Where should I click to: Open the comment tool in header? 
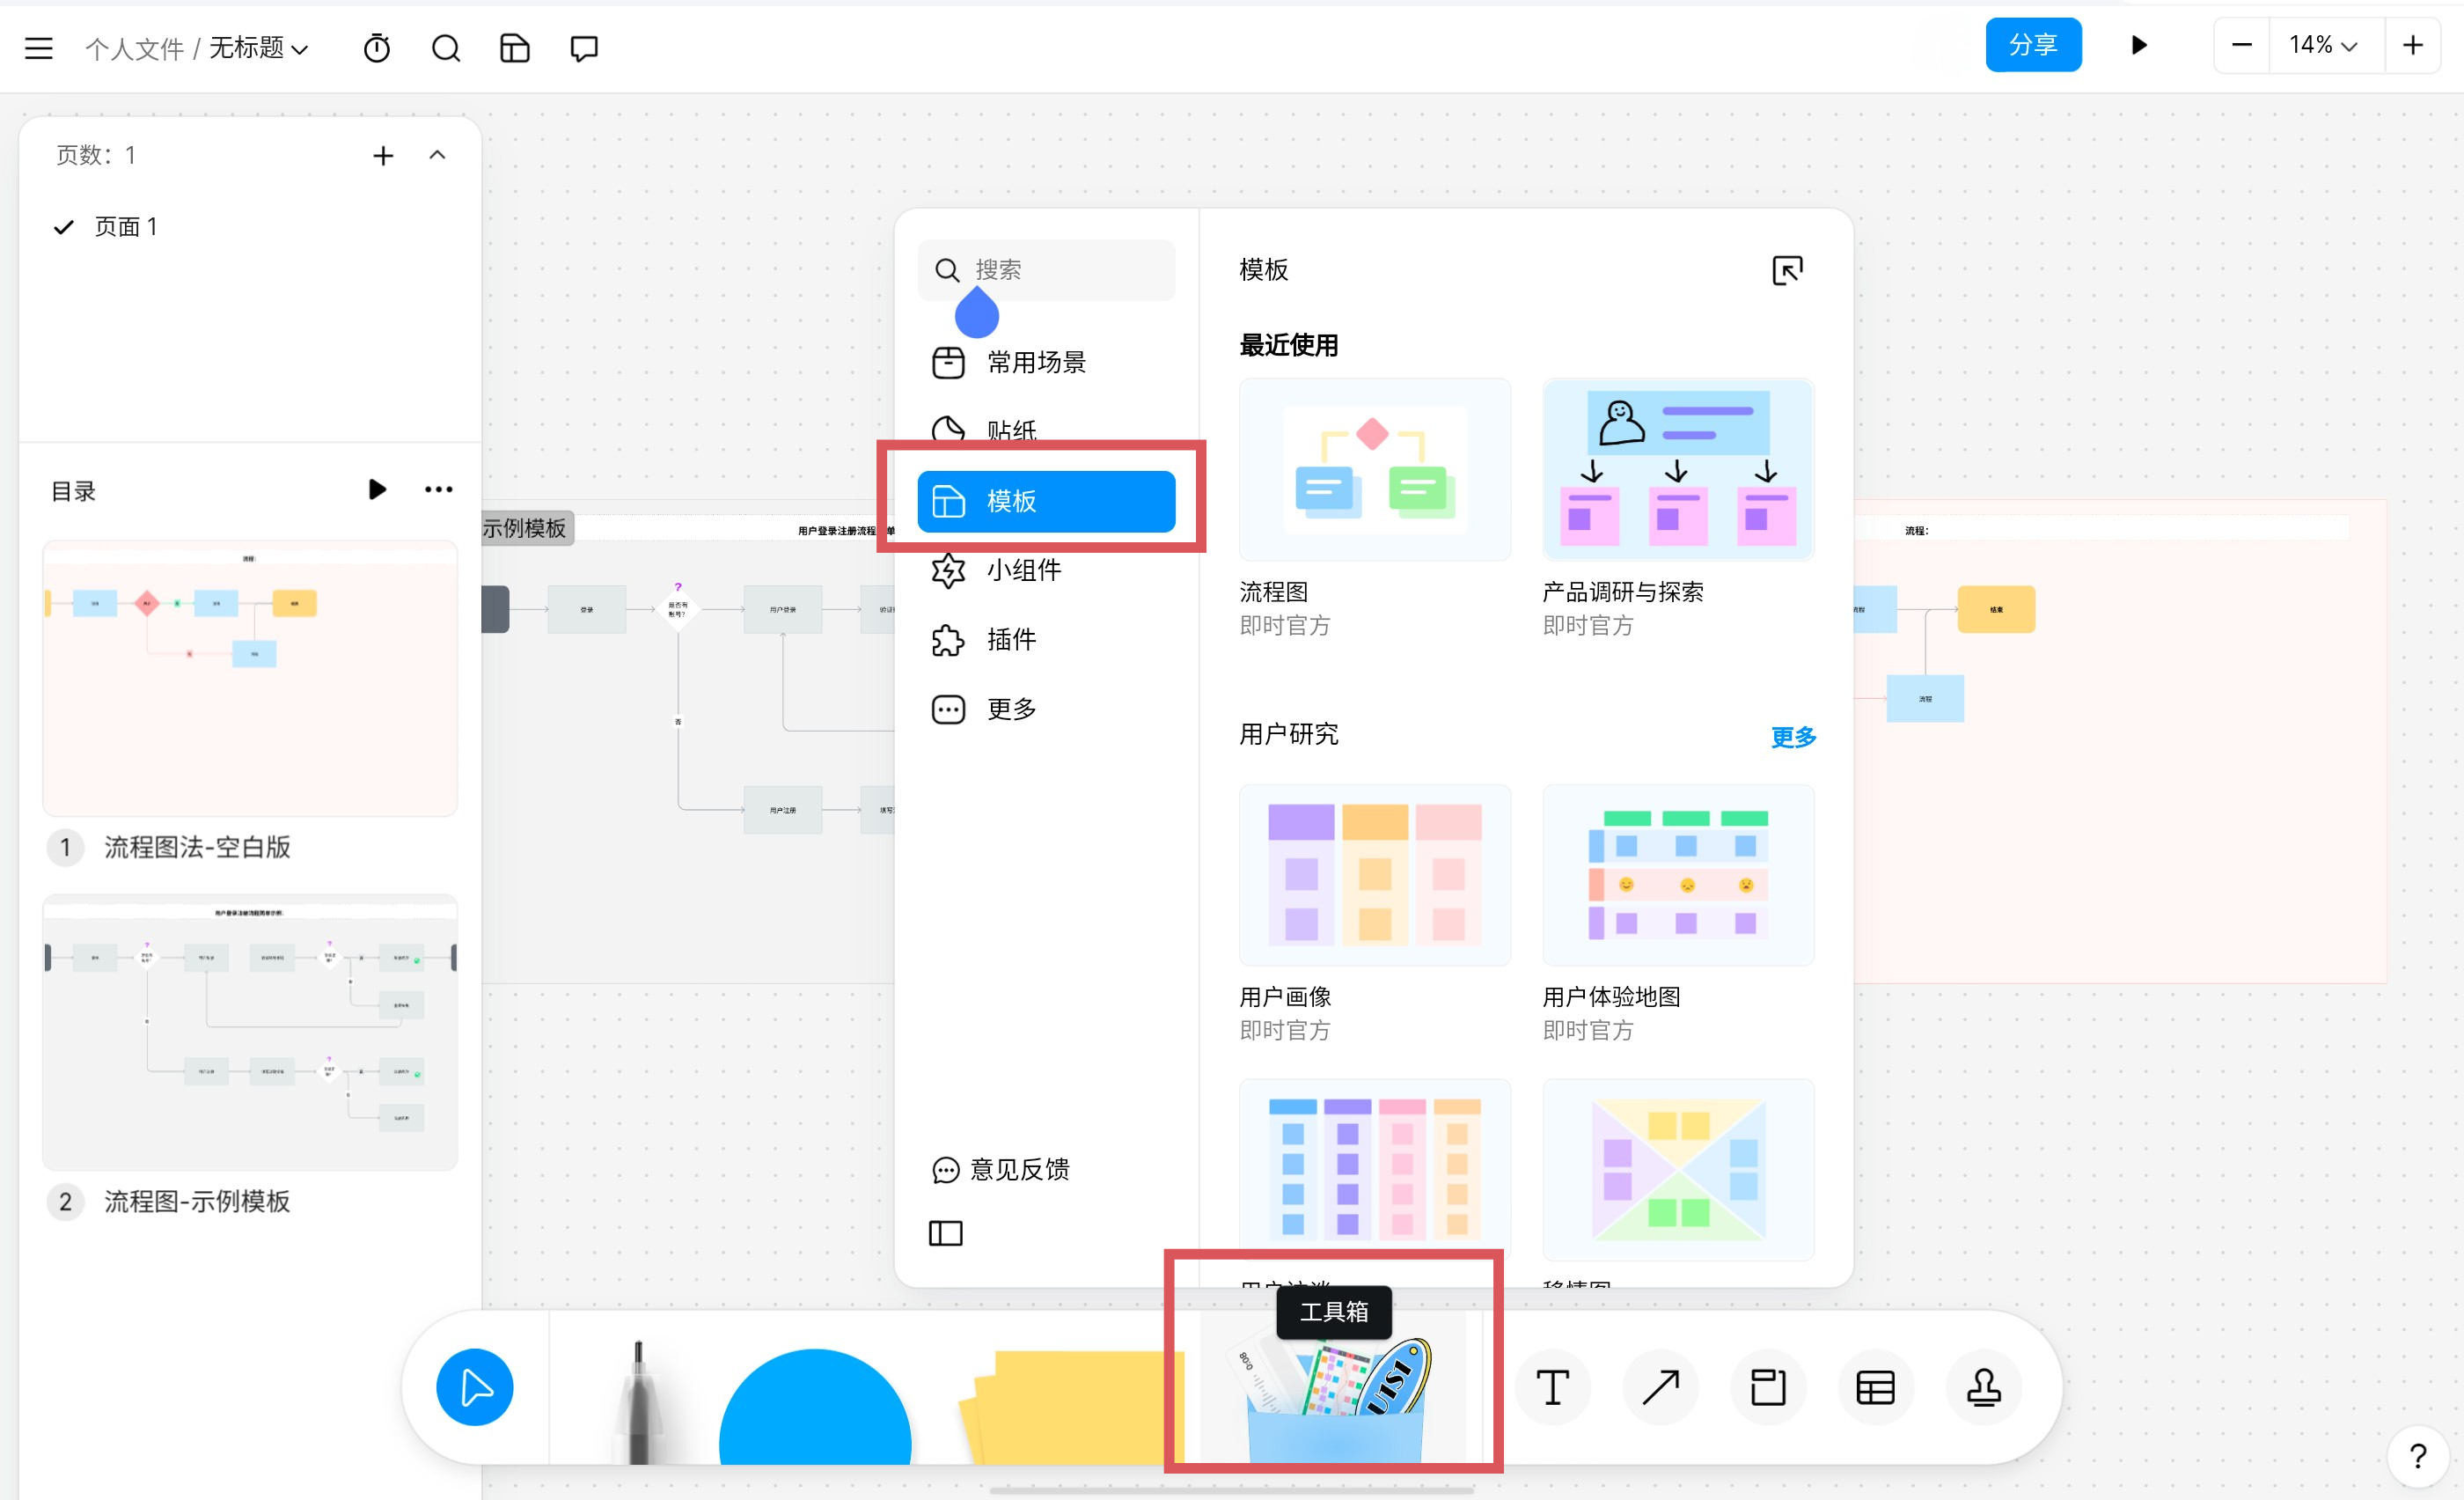tap(584, 48)
